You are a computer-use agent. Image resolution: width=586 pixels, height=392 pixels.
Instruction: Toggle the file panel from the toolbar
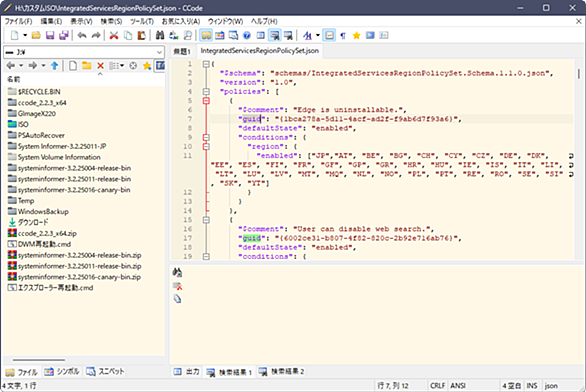(x=206, y=36)
